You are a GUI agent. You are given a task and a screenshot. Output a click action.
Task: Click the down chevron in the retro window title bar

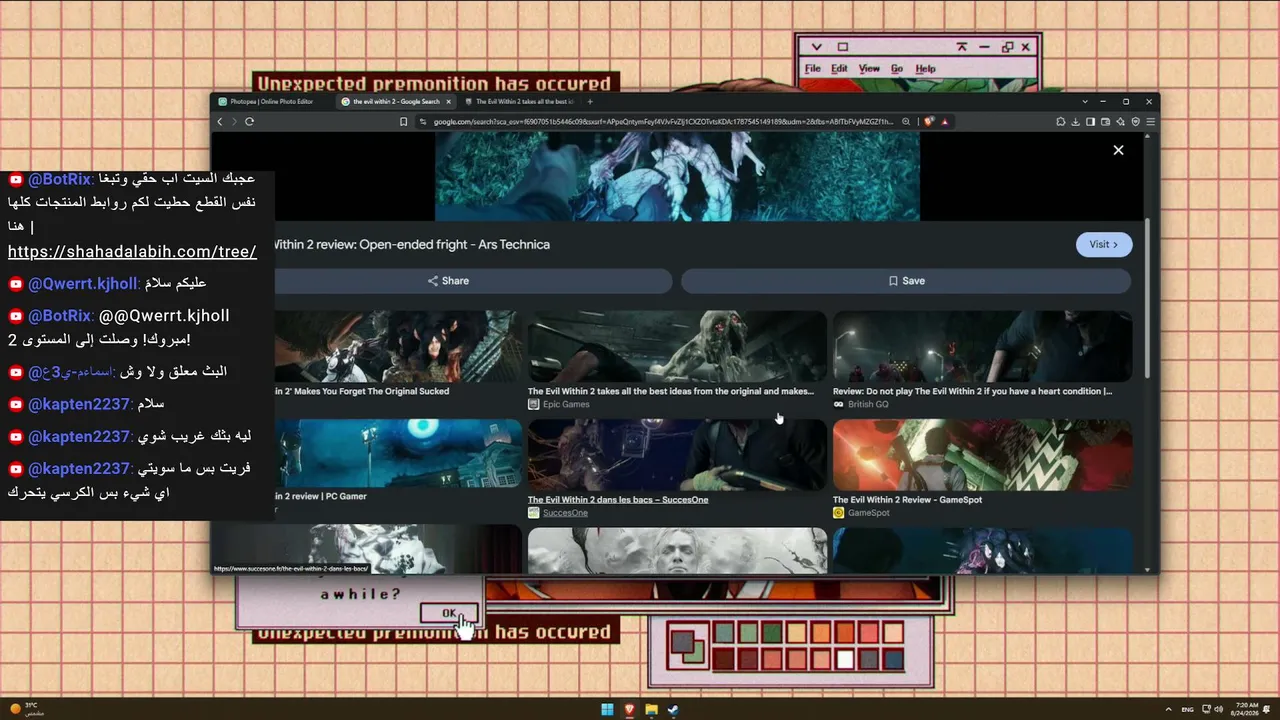click(x=816, y=47)
